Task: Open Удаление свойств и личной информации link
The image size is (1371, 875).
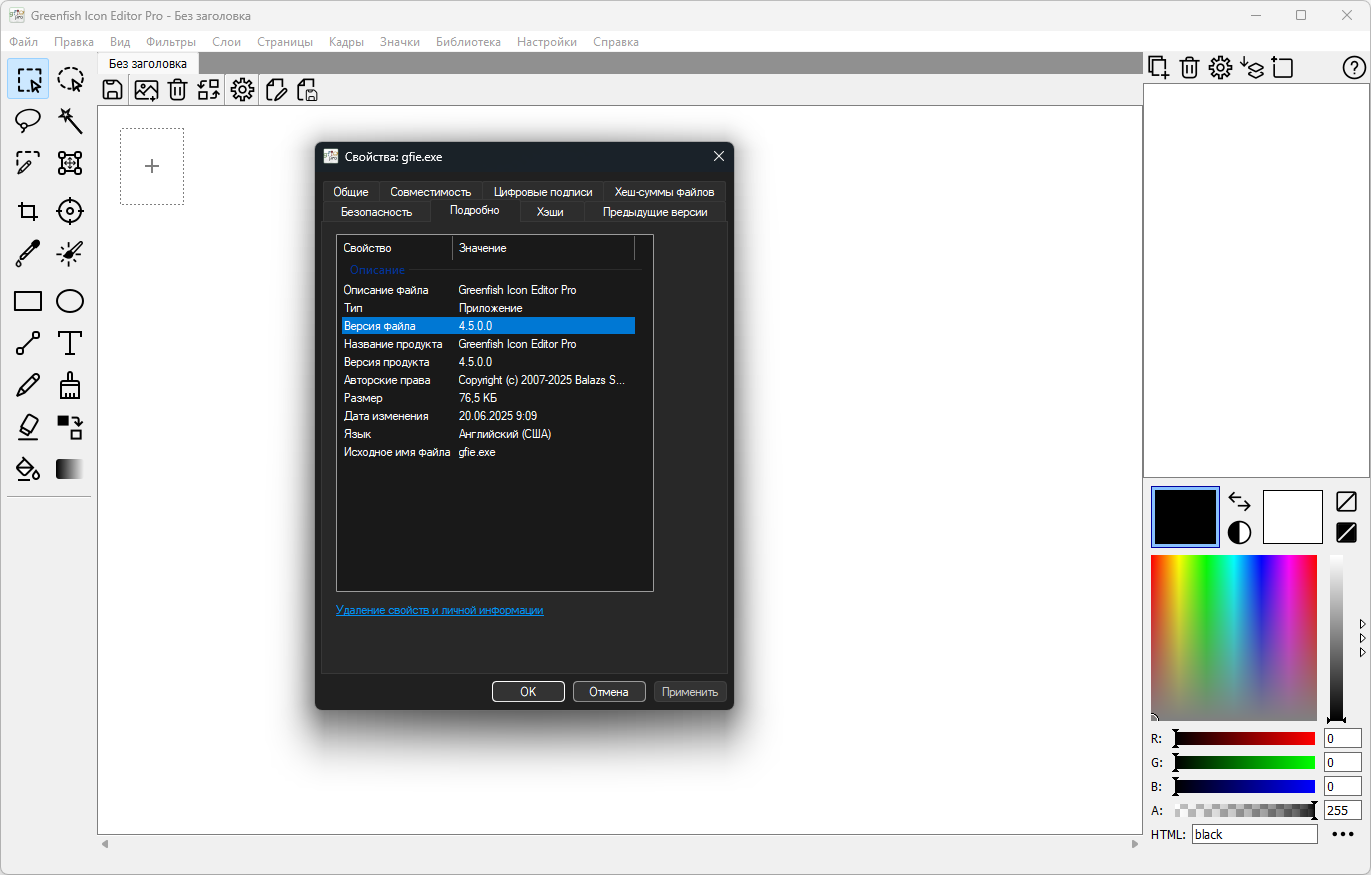Action: 440,610
